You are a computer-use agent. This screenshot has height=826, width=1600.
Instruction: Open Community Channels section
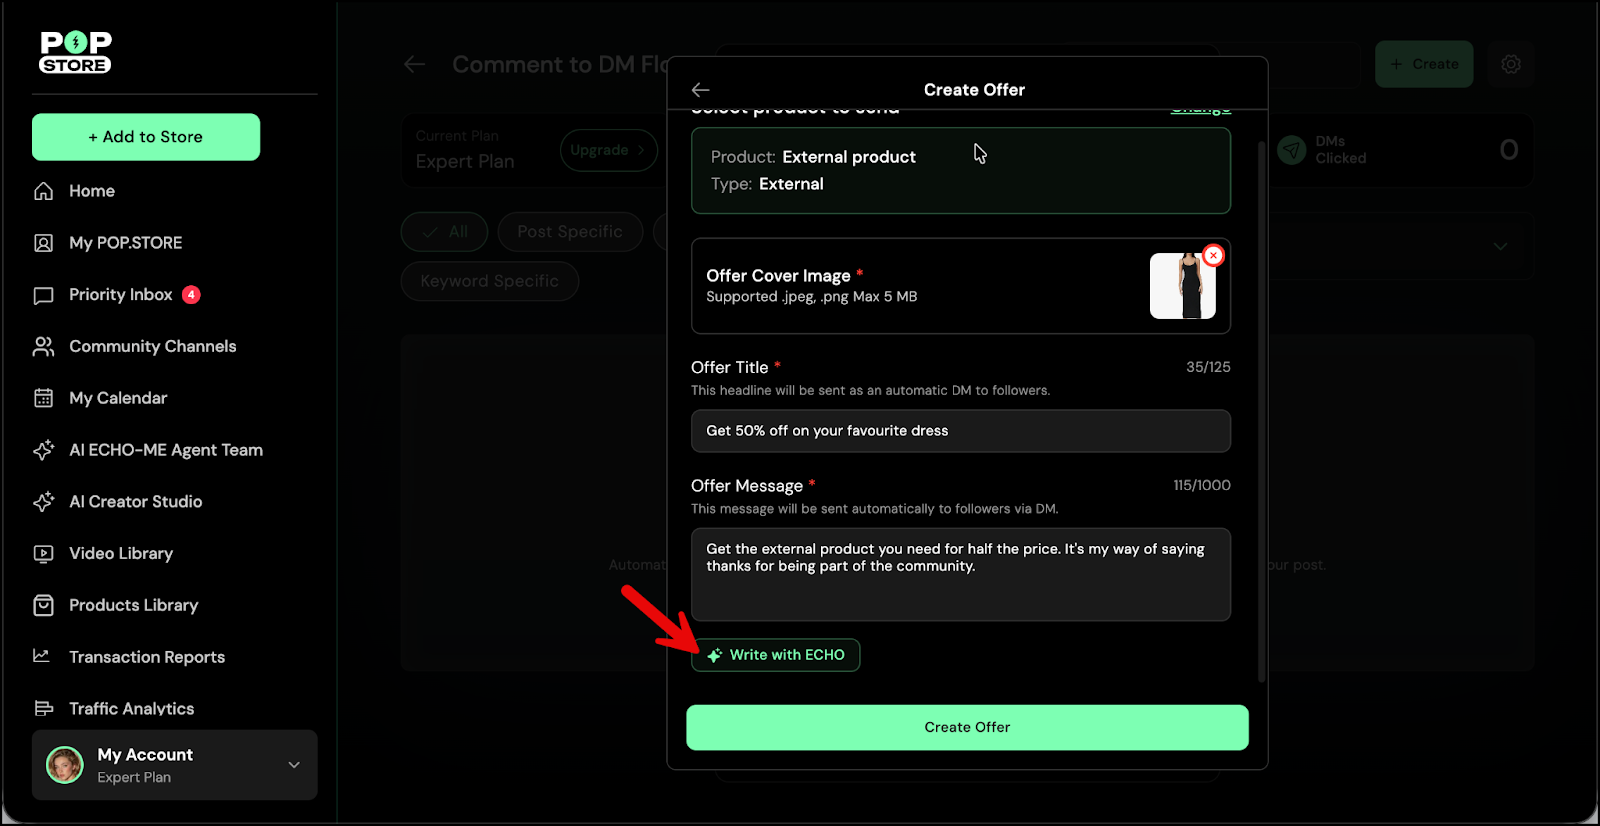[x=152, y=347]
